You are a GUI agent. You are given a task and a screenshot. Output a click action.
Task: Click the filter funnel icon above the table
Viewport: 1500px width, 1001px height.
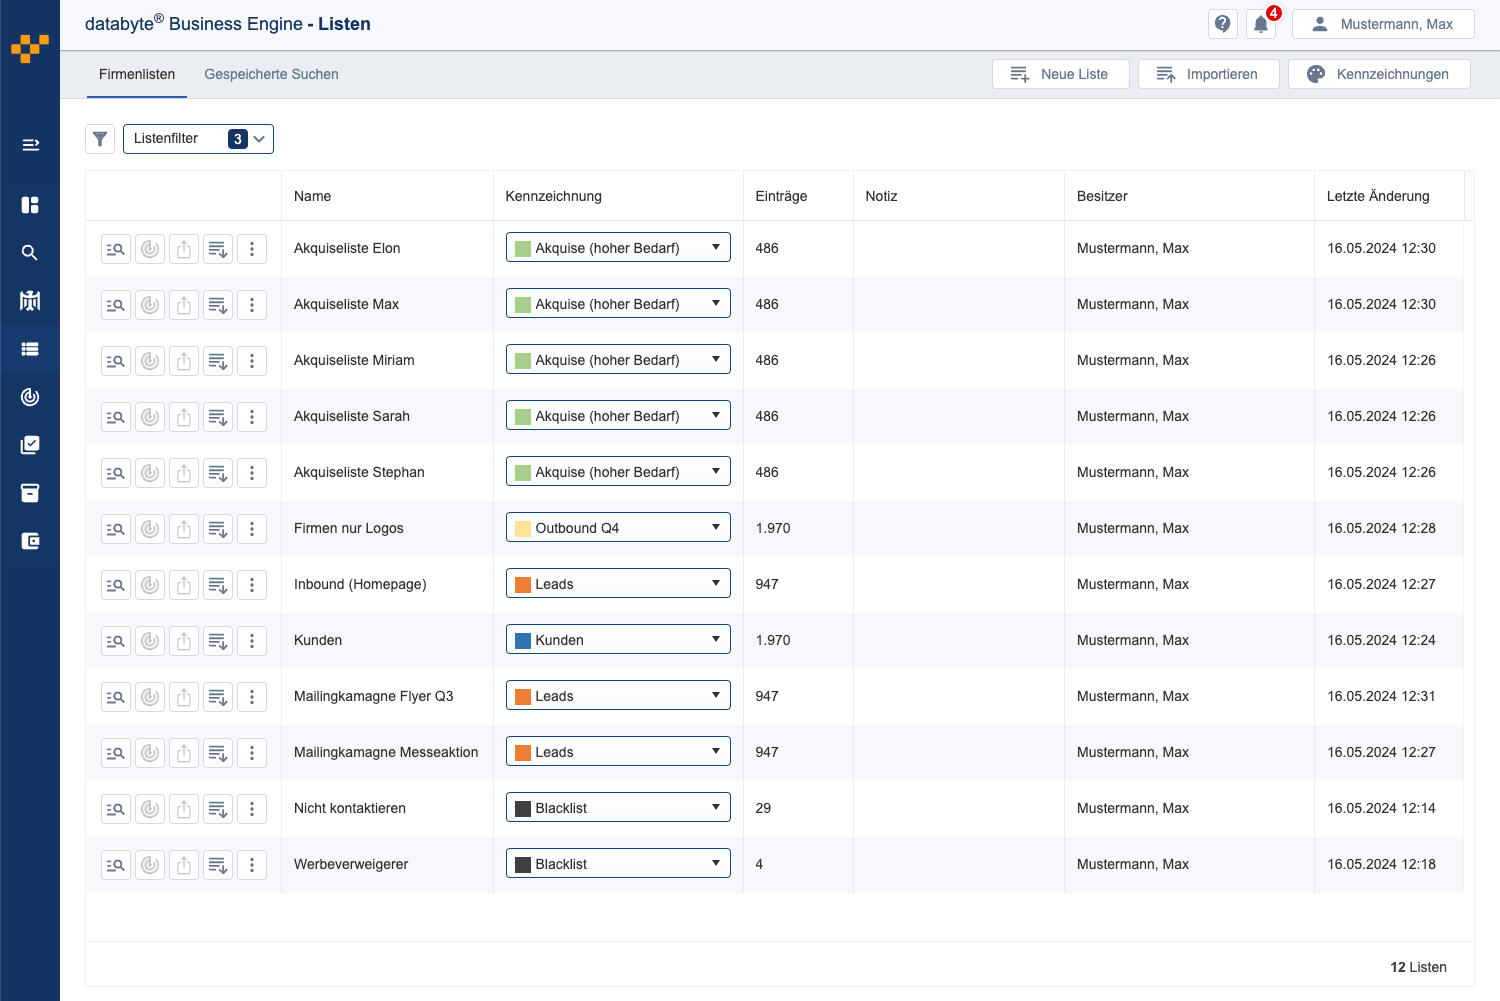tap(100, 139)
